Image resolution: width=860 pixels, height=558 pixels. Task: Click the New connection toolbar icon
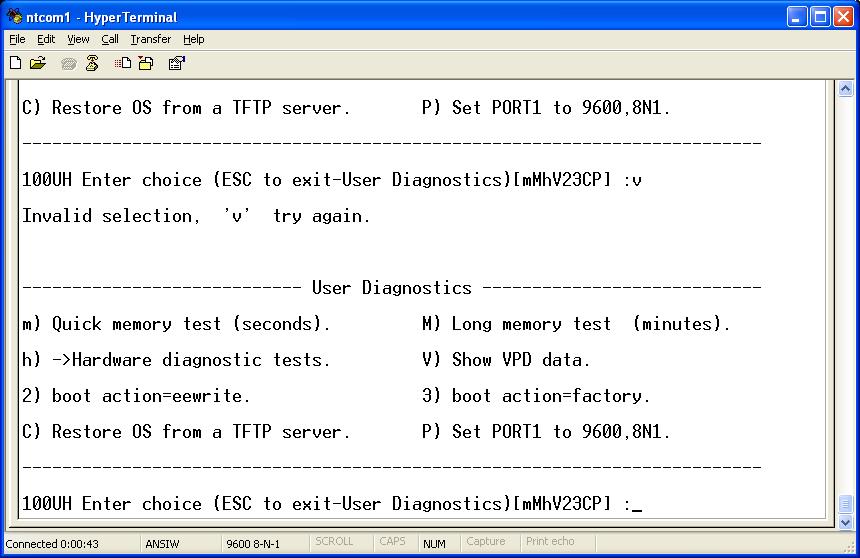click(x=15, y=63)
